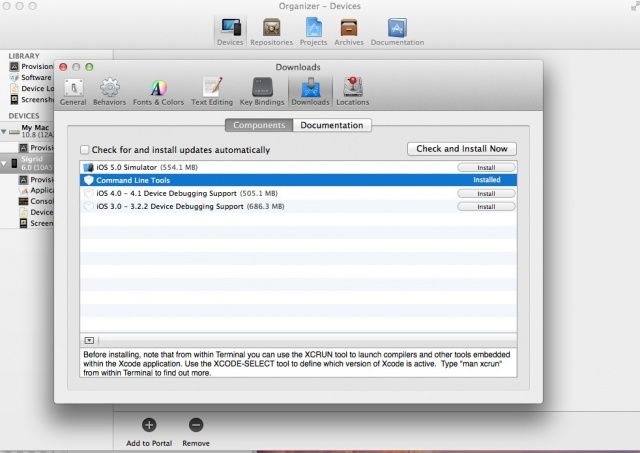Select Provisioning Profiles under My Mac

pos(36,148)
